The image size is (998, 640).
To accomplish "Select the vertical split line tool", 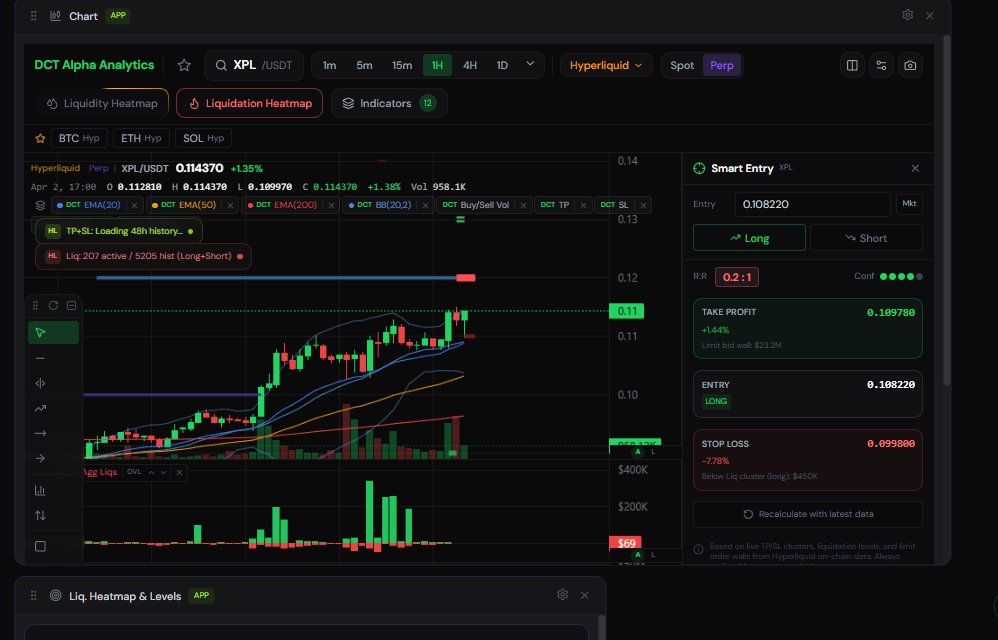I will (41, 383).
